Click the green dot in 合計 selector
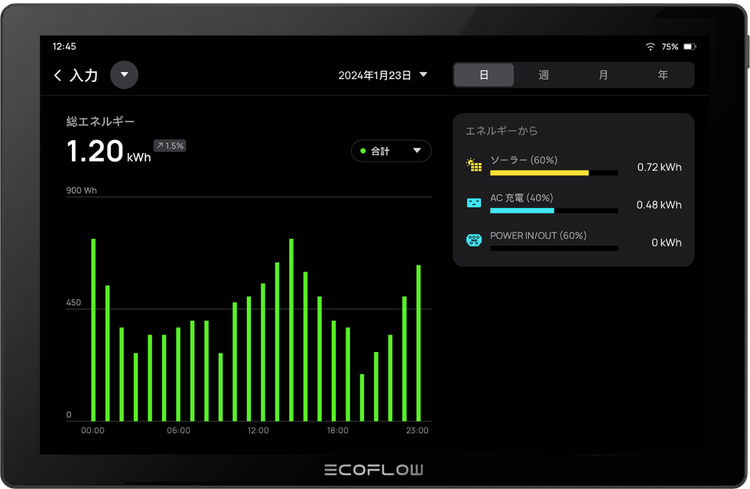 (x=363, y=151)
